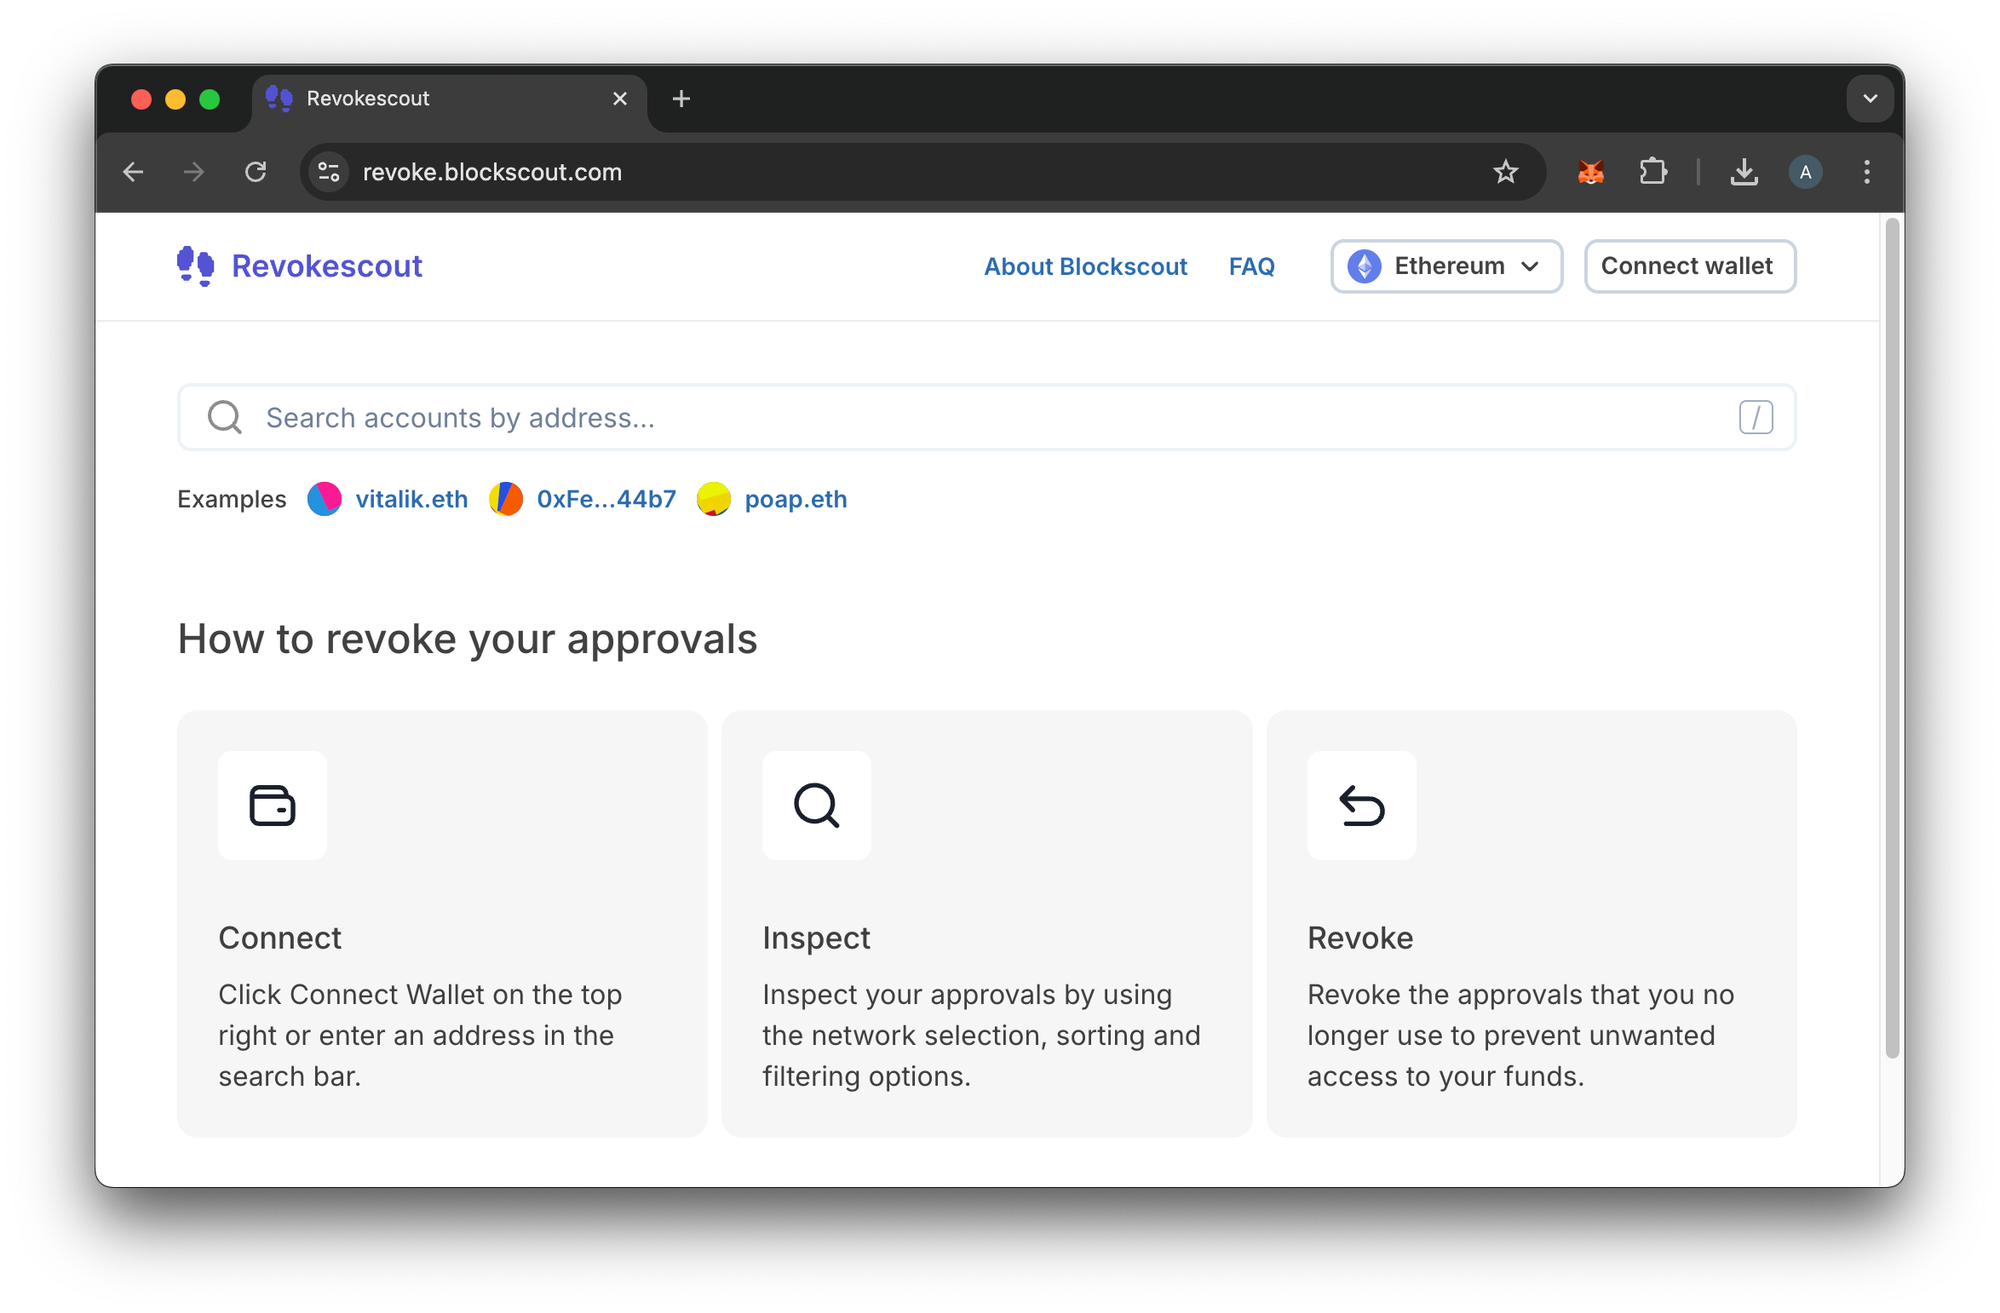Click the Connect wallet button
Image resolution: width=2000 pixels, height=1313 pixels.
[1689, 266]
